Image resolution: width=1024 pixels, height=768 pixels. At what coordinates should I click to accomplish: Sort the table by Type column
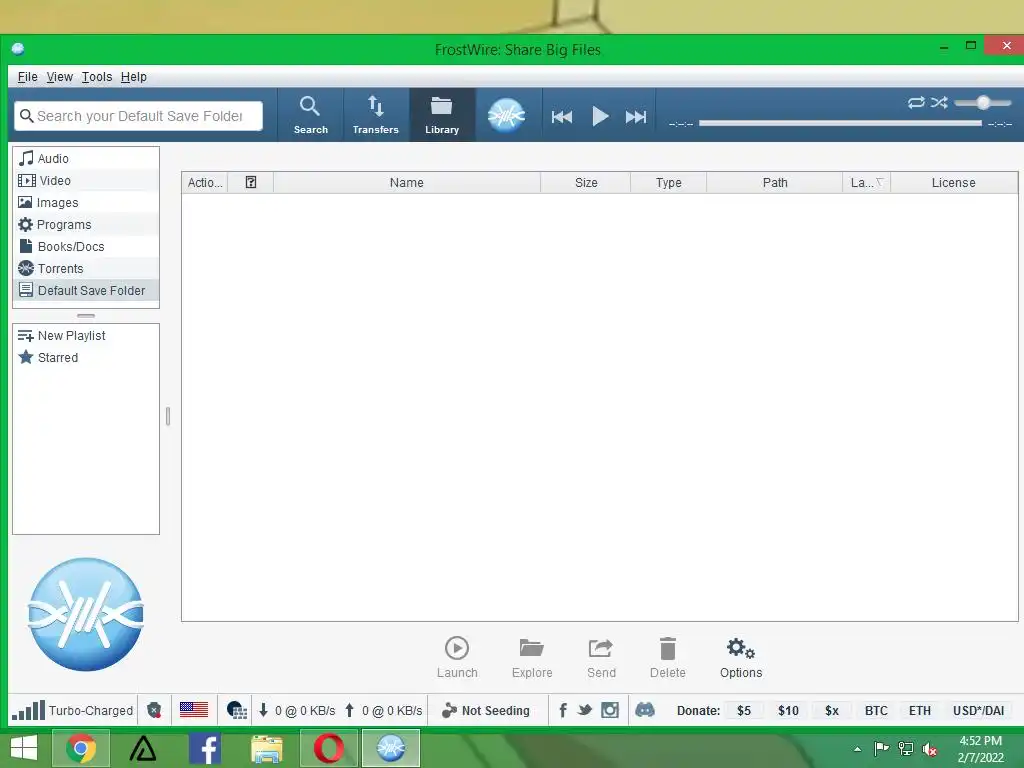click(669, 183)
